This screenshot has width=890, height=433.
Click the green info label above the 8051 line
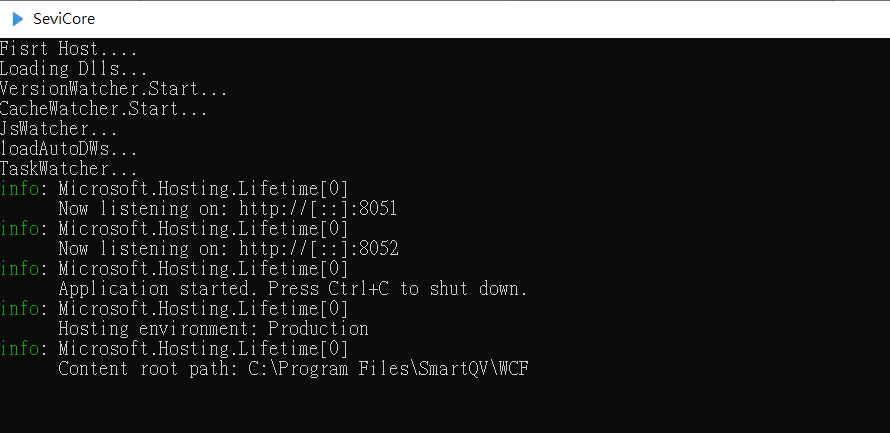coord(20,189)
